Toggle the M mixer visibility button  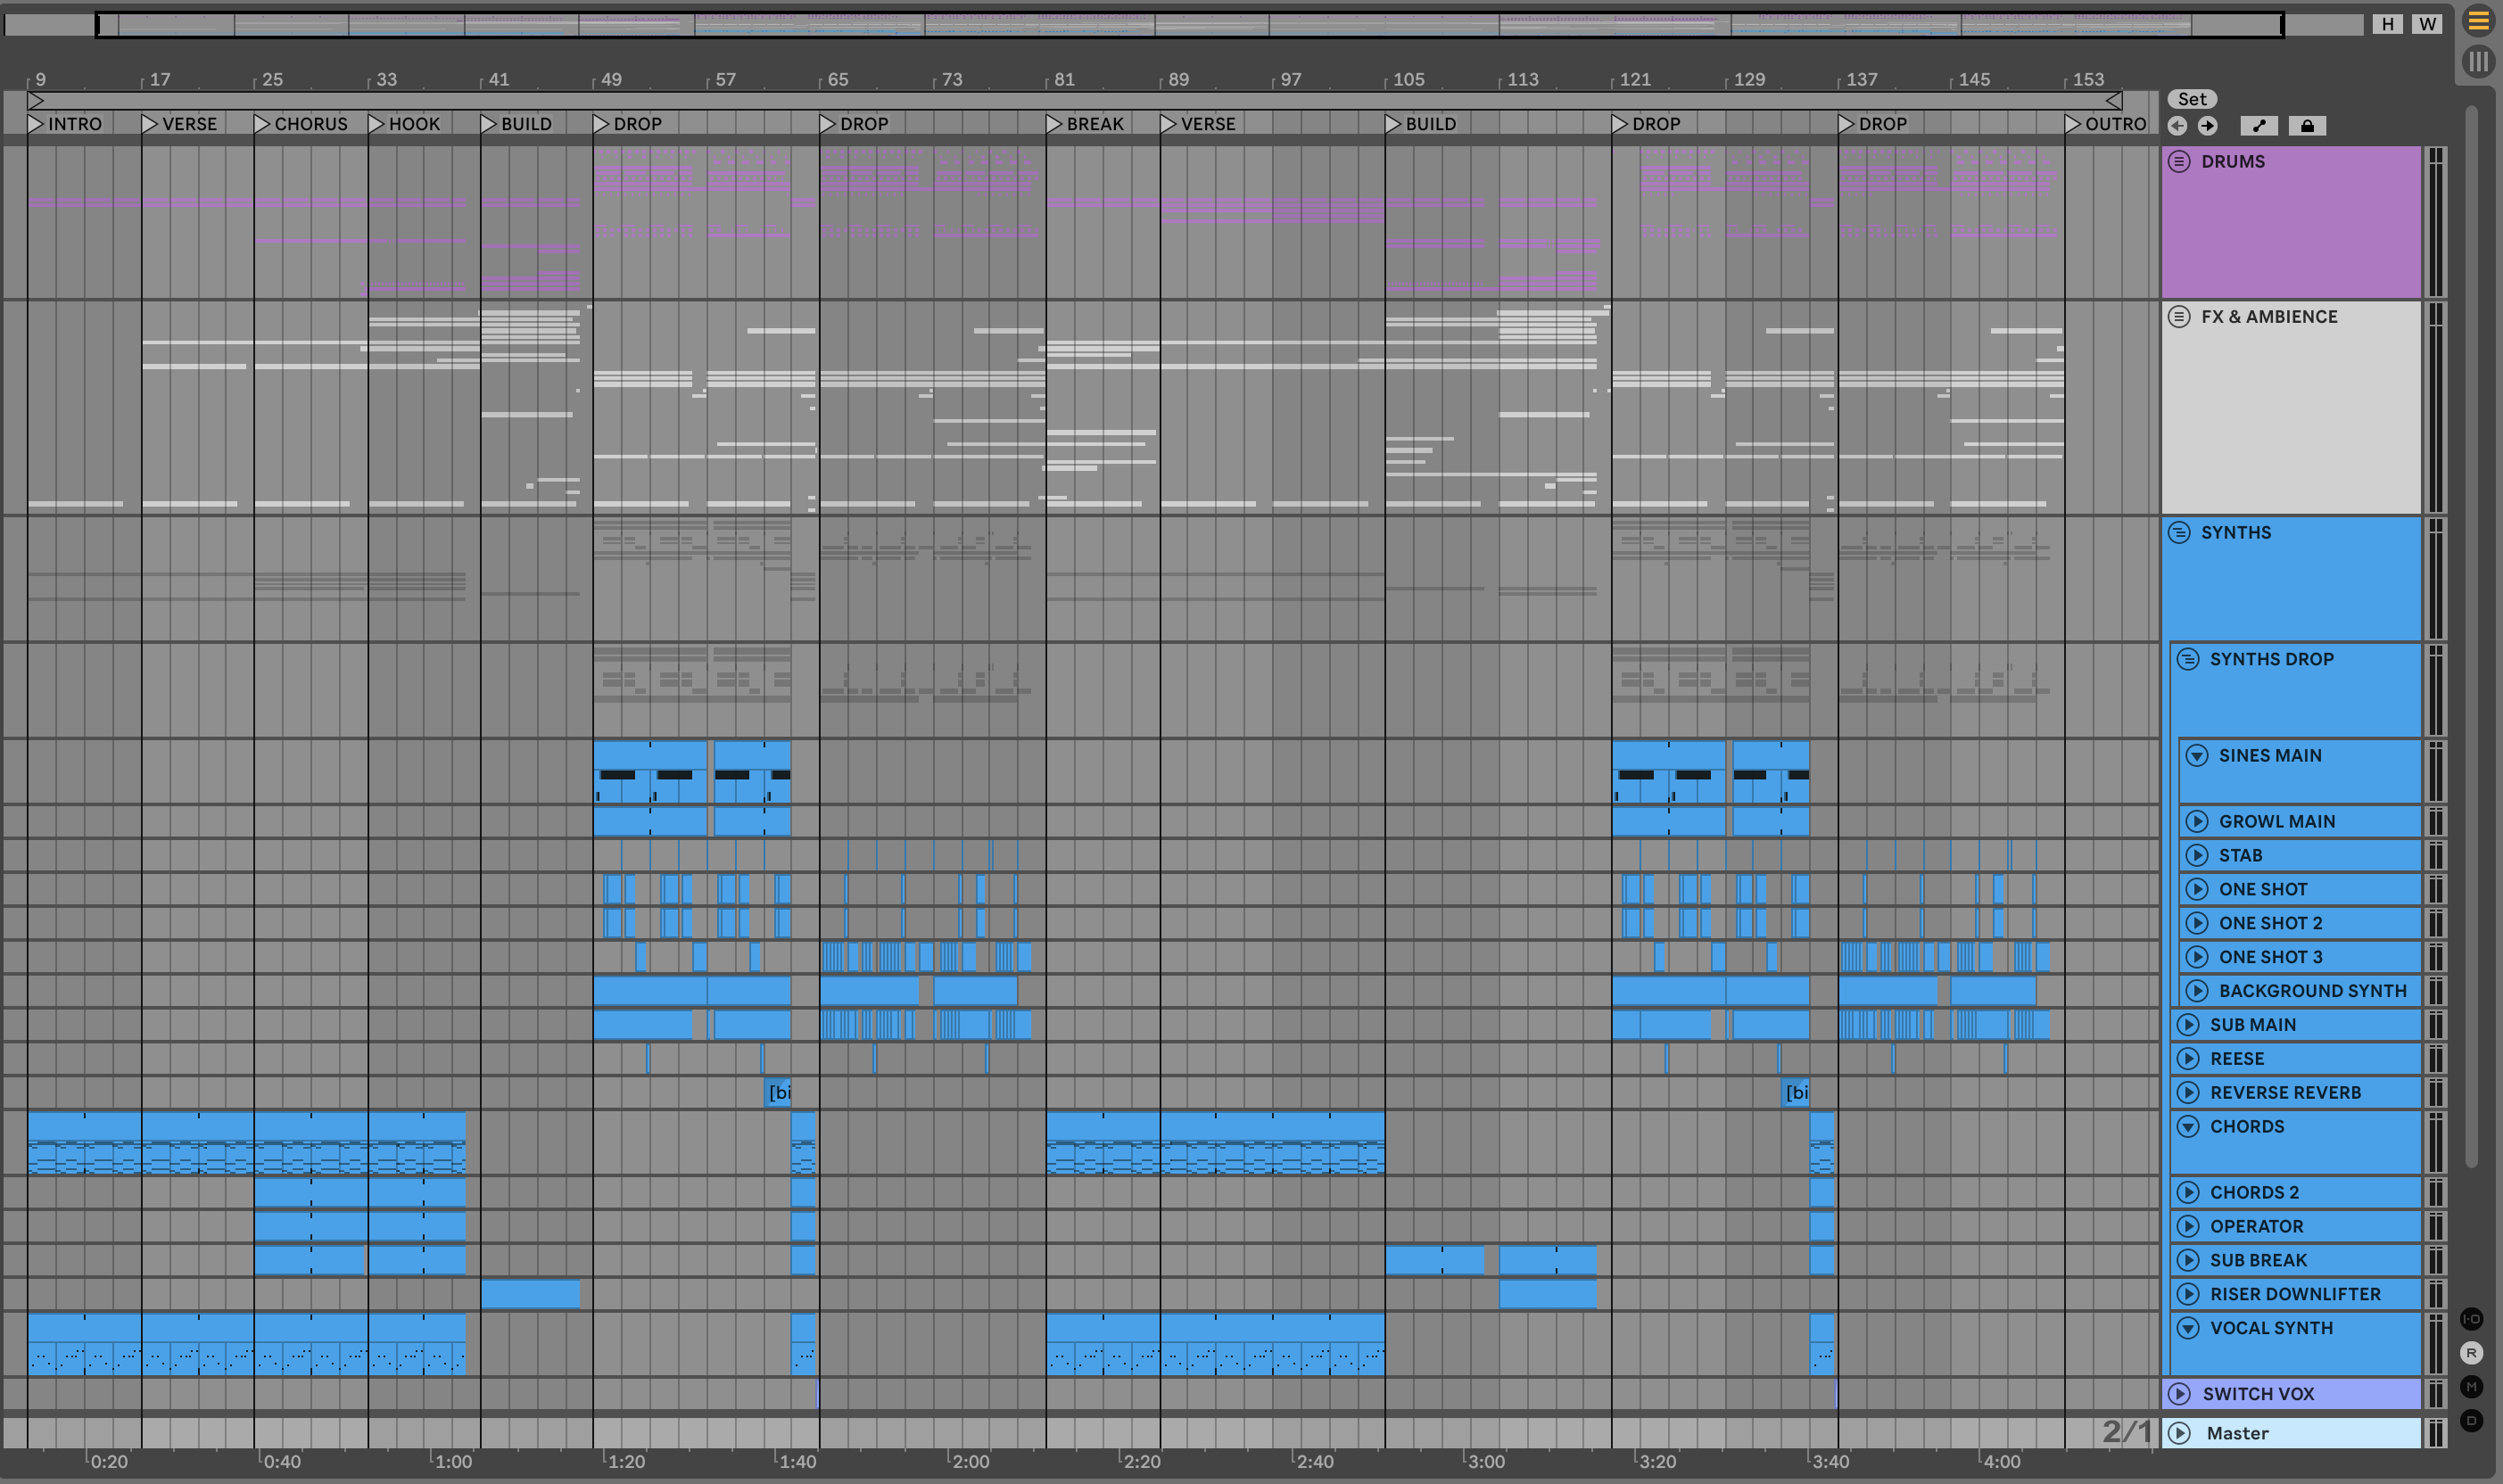click(x=2471, y=1387)
